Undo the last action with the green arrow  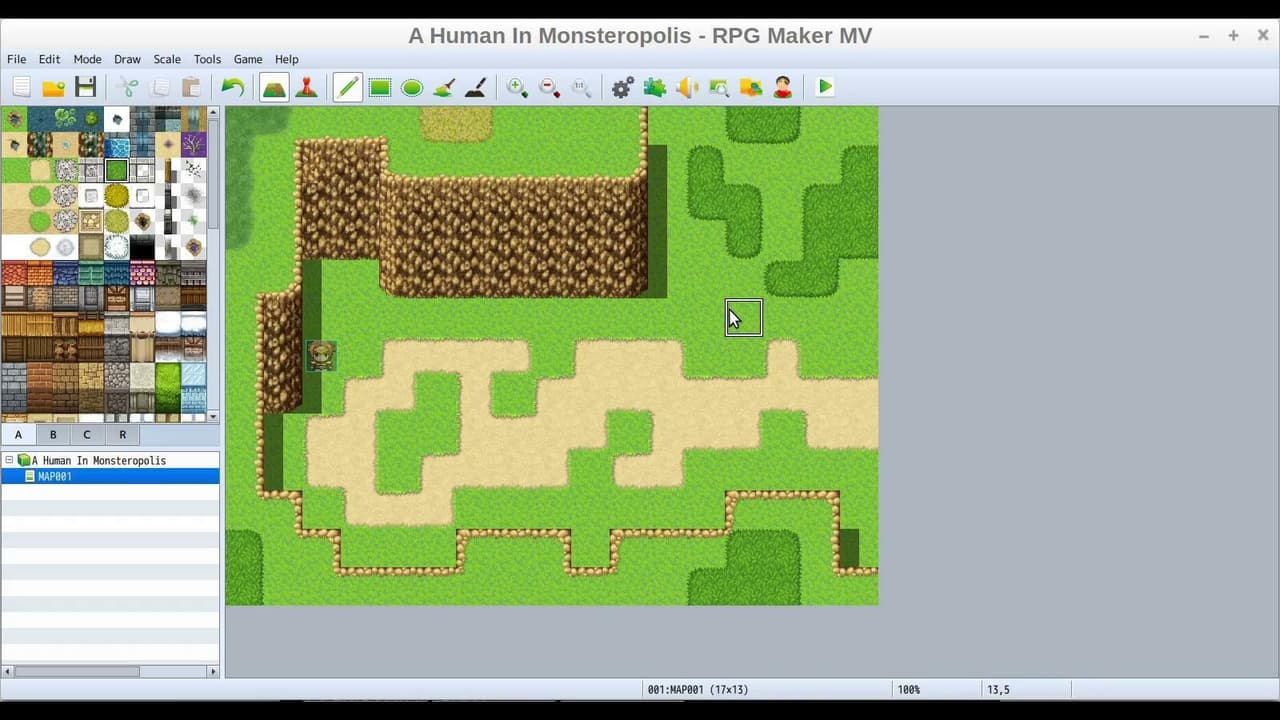[x=233, y=87]
